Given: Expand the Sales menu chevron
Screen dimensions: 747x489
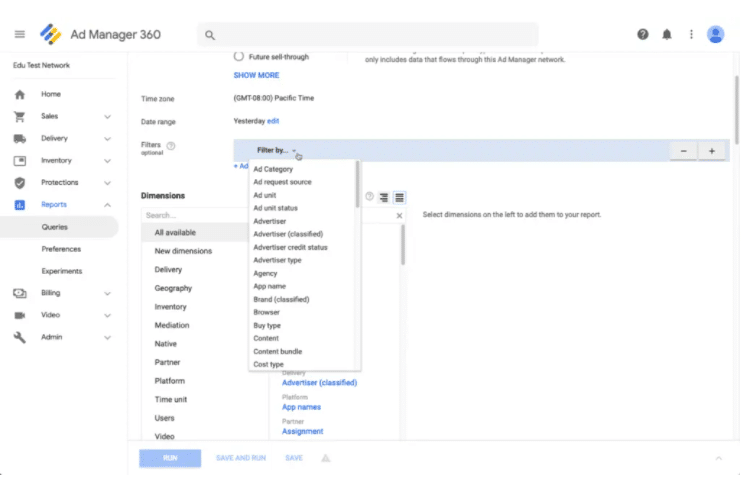Looking at the screenshot, I should click(108, 117).
